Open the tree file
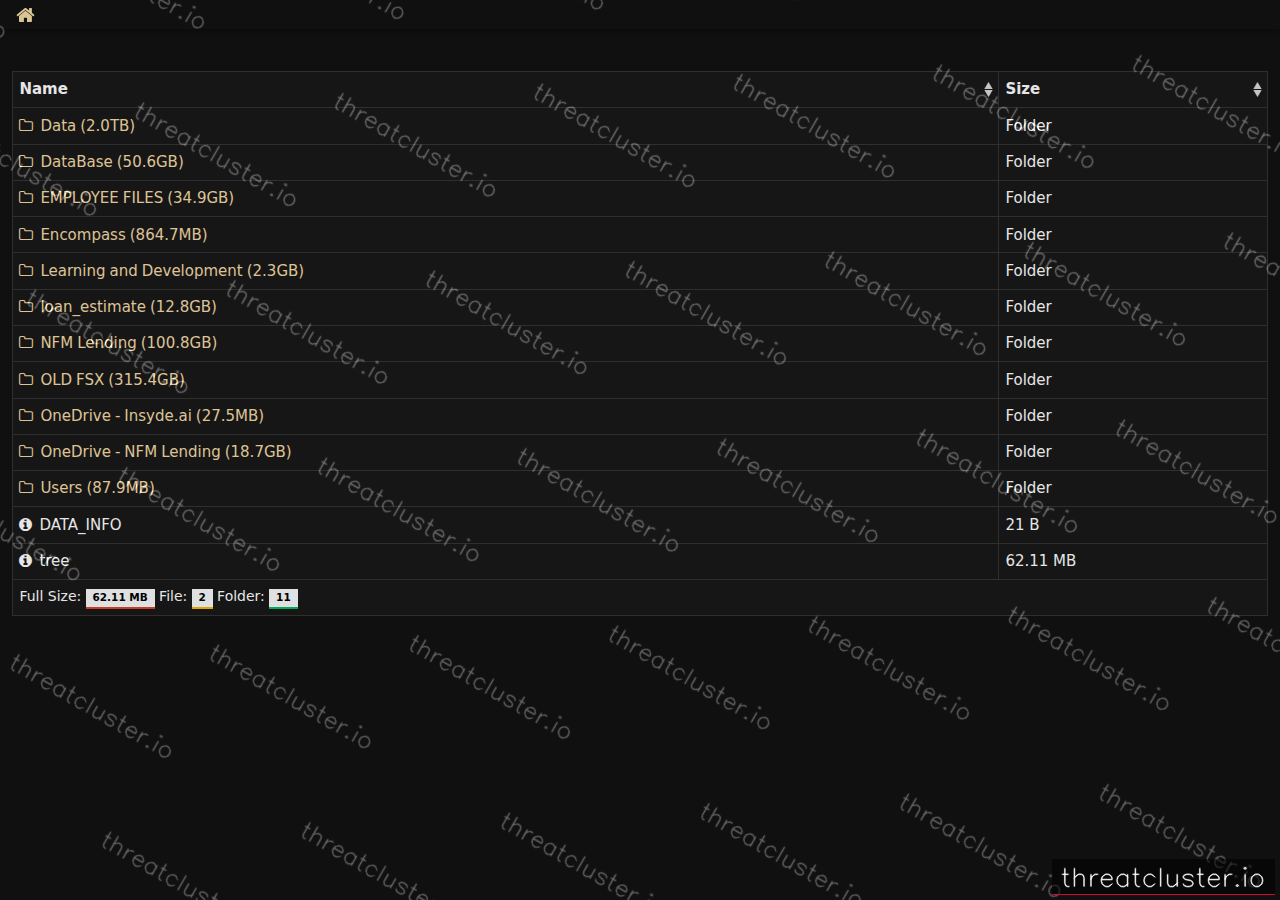The width and height of the screenshot is (1280, 900). pos(54,561)
